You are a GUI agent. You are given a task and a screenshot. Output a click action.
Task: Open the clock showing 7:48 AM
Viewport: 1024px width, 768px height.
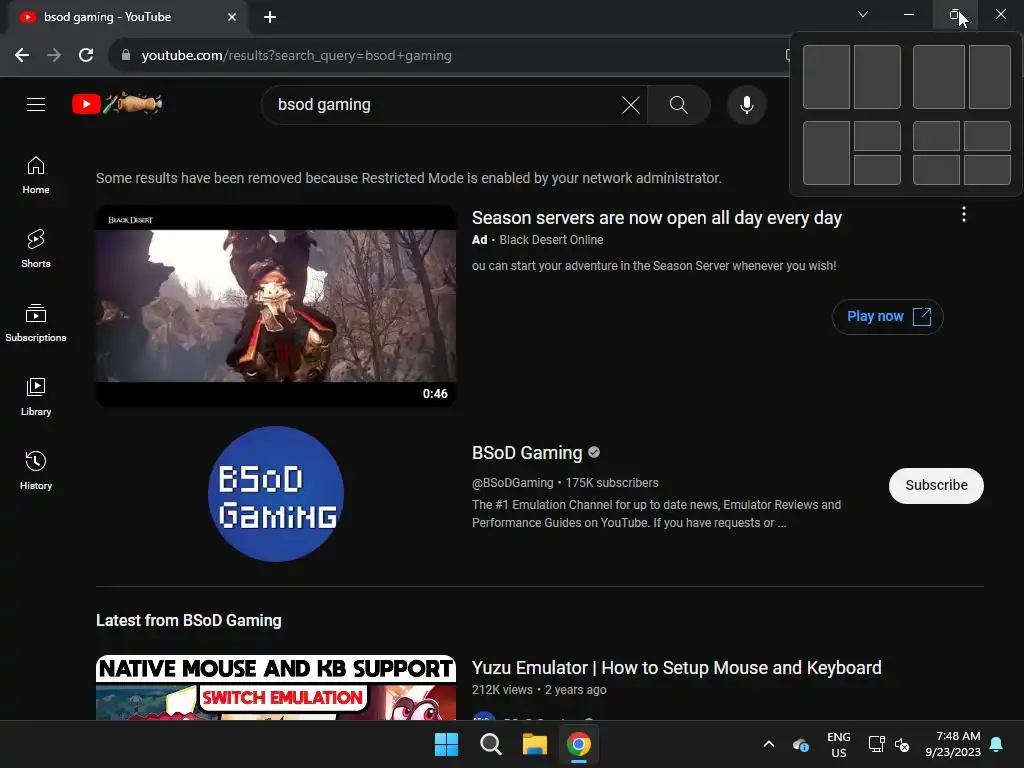[953, 744]
